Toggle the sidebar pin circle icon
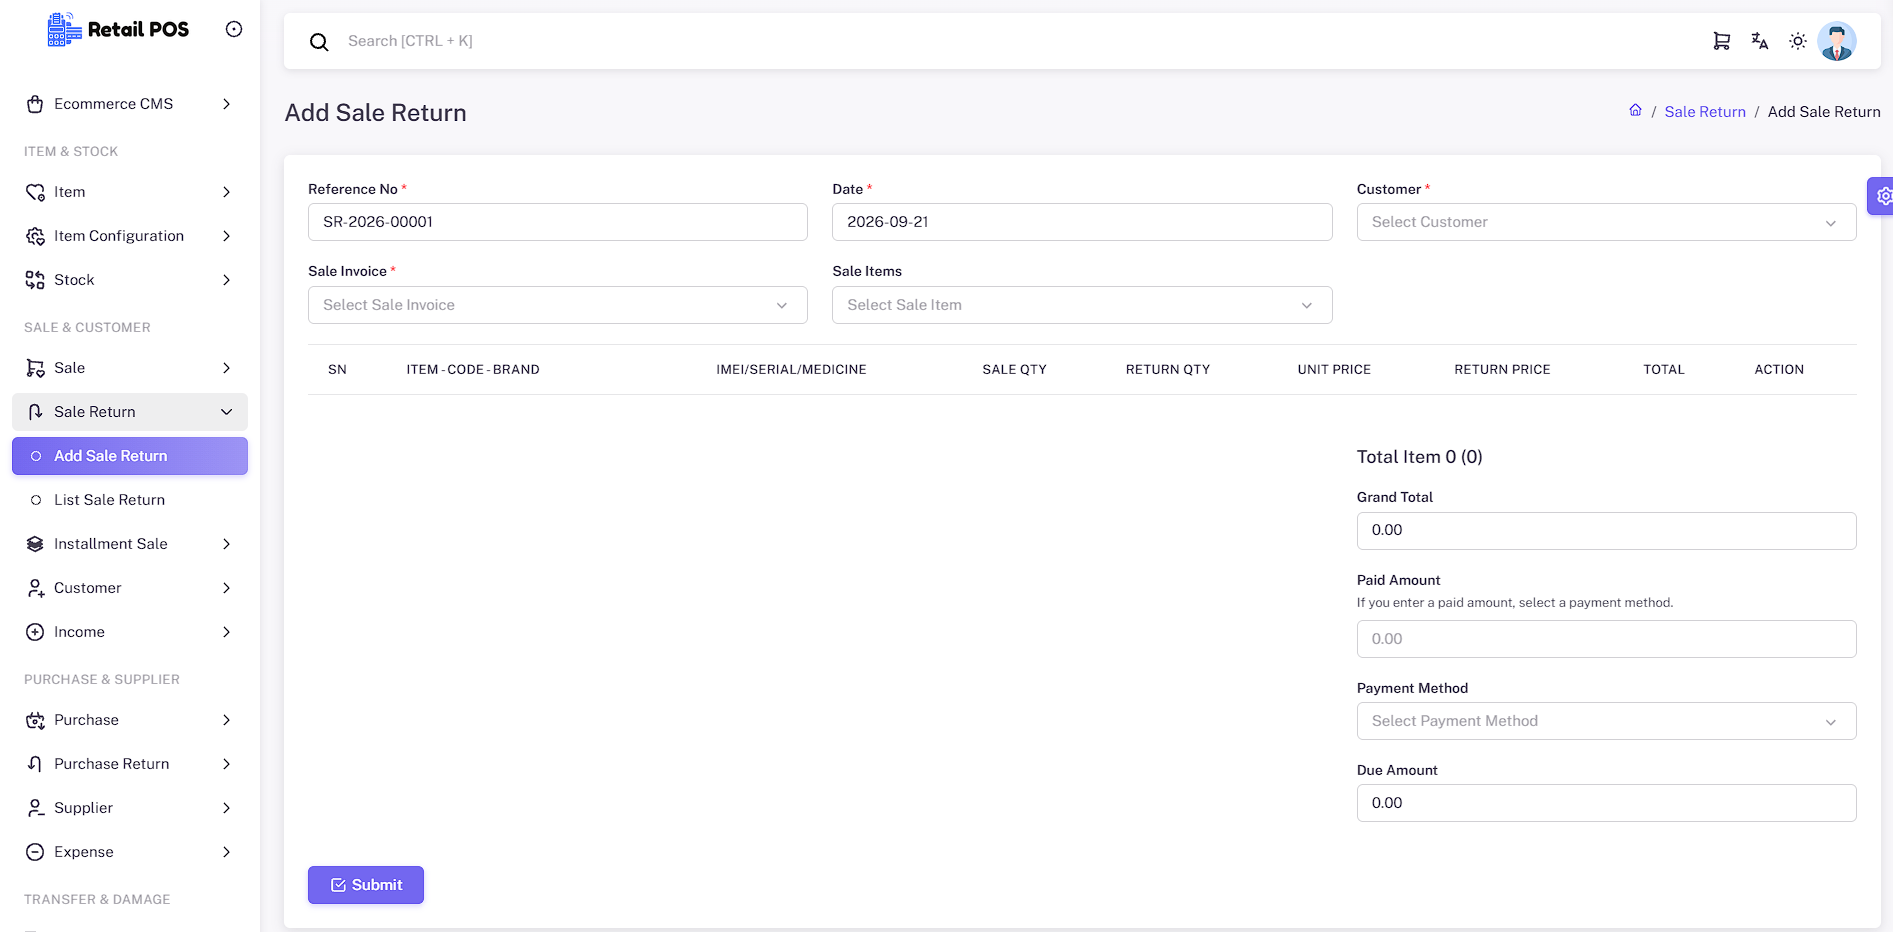This screenshot has width=1893, height=932. tap(234, 29)
